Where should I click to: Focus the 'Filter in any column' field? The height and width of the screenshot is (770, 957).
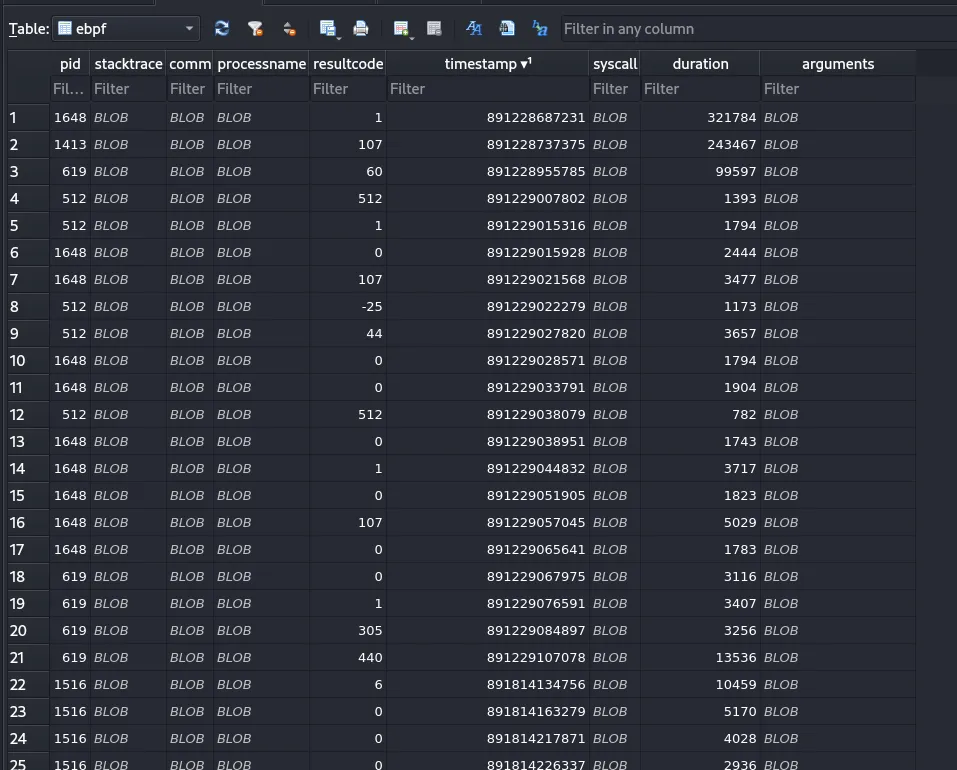click(759, 29)
